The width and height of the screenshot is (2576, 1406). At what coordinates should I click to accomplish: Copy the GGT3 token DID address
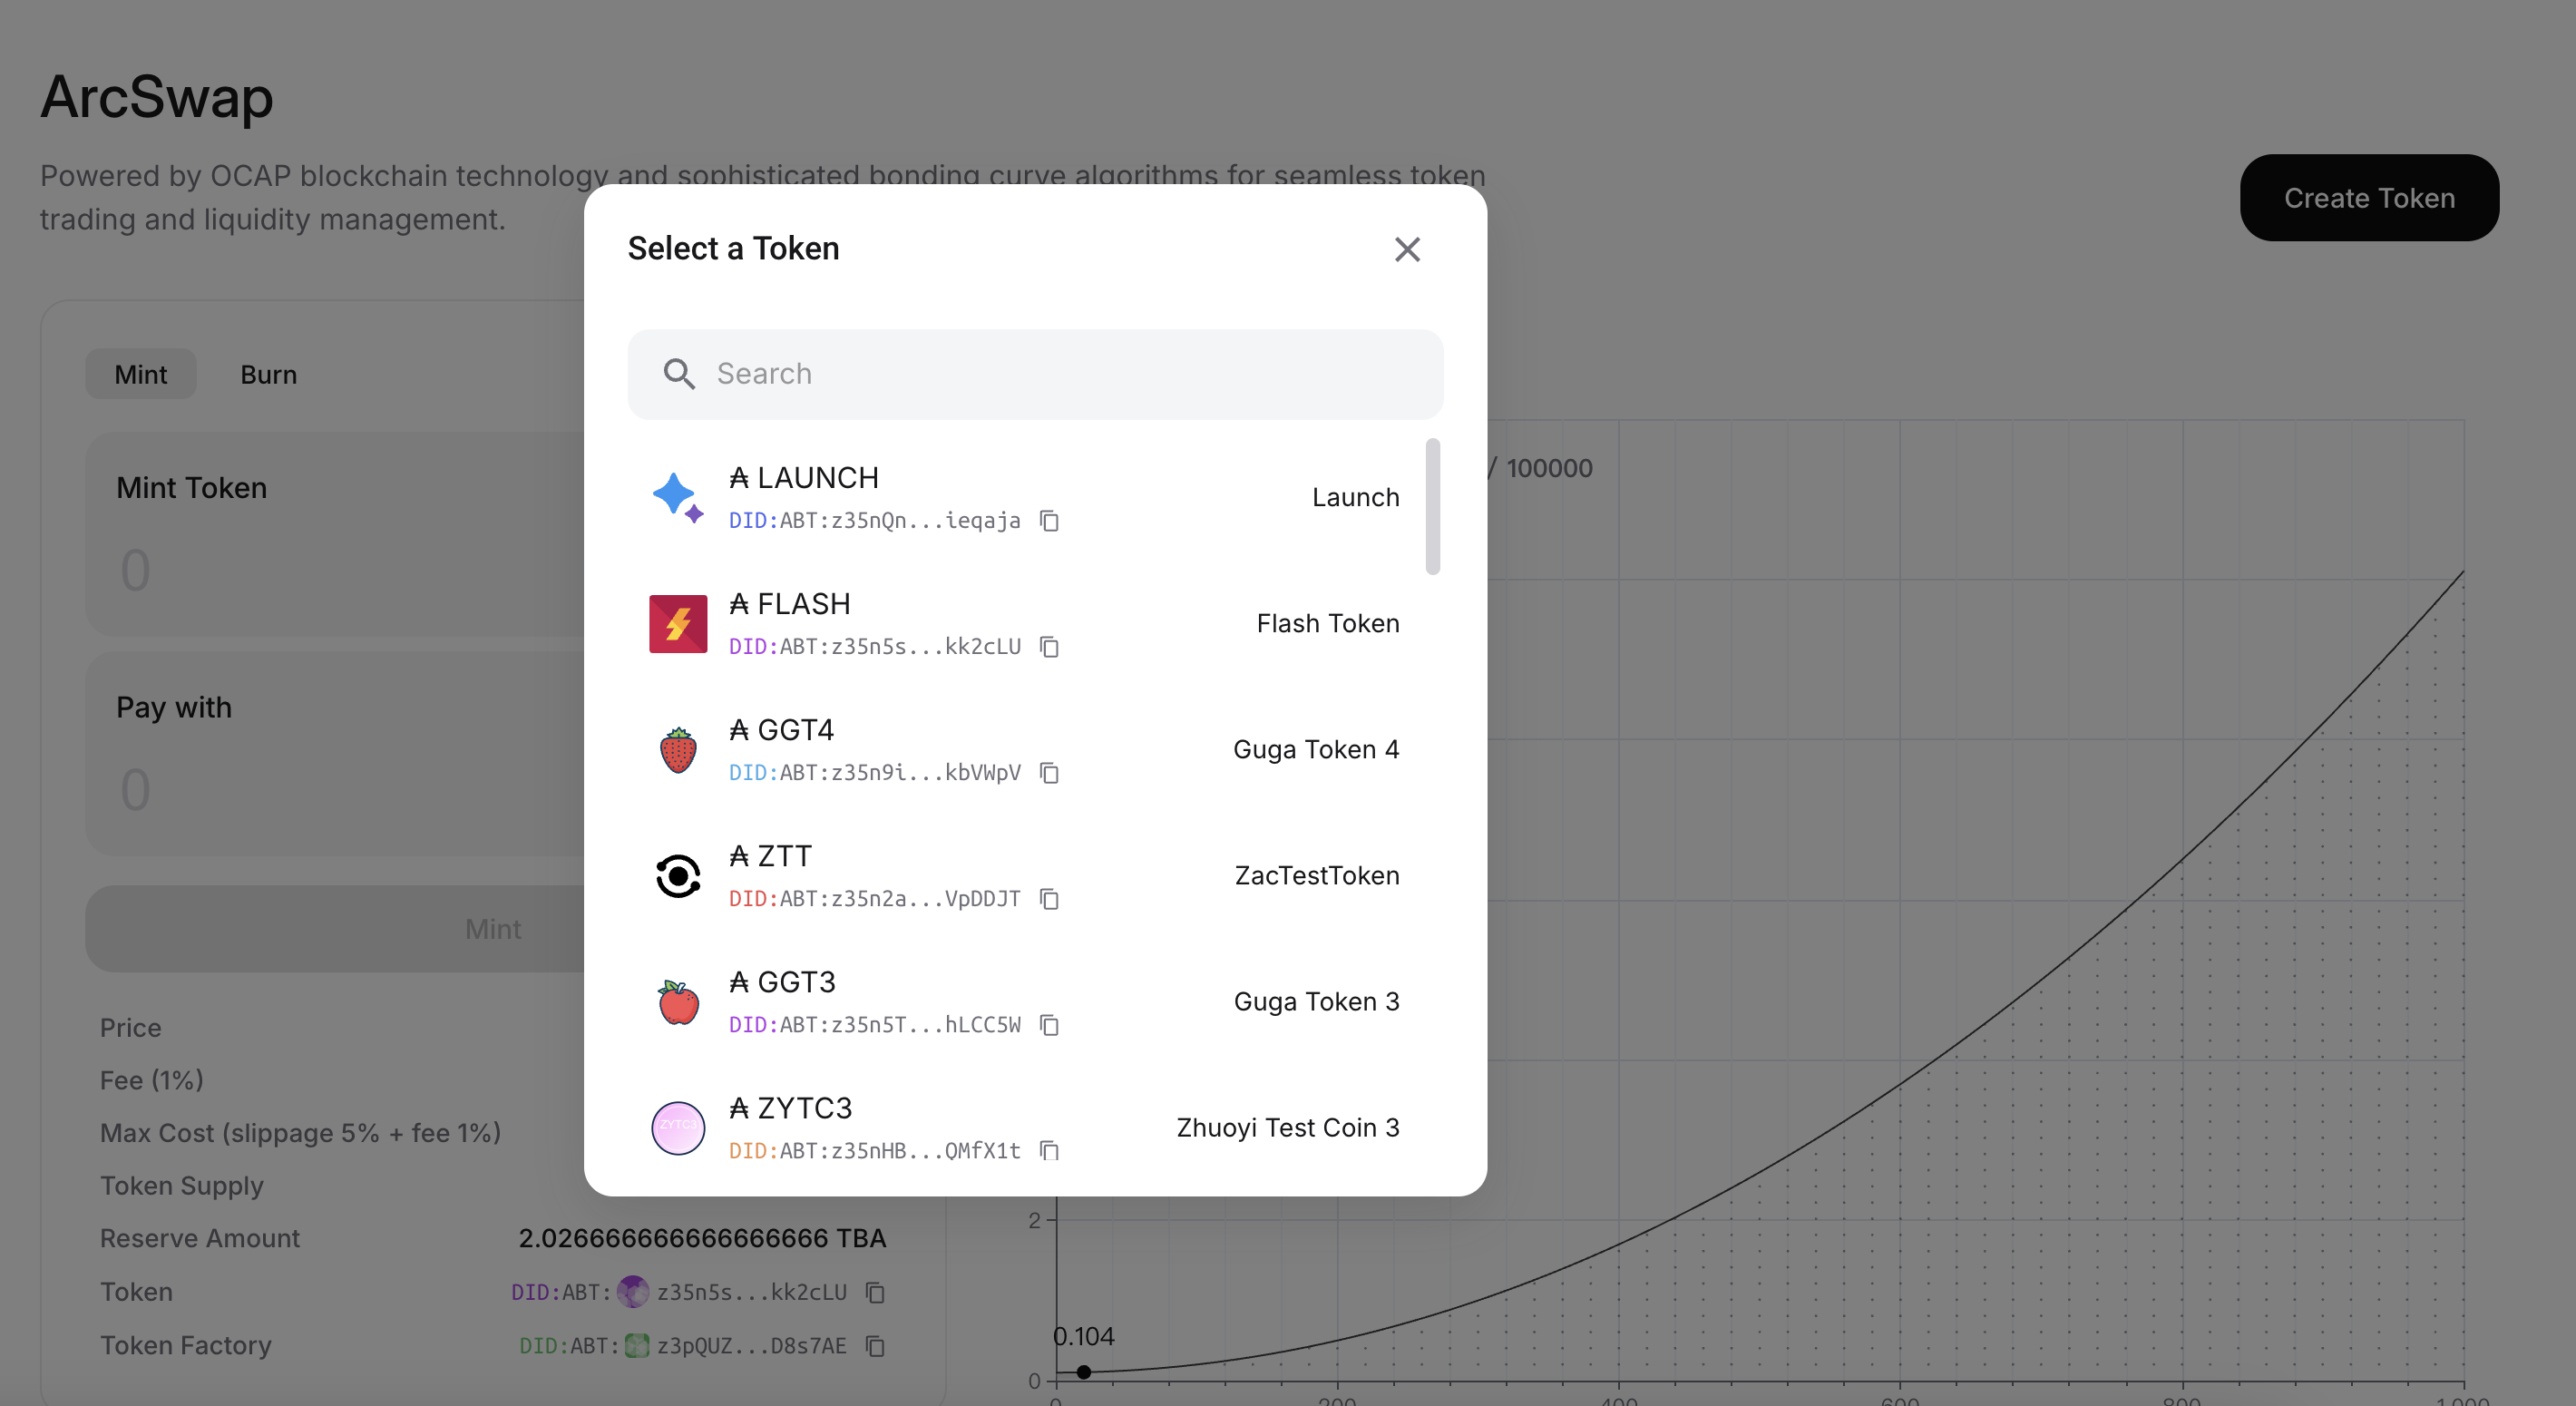pos(1049,1025)
